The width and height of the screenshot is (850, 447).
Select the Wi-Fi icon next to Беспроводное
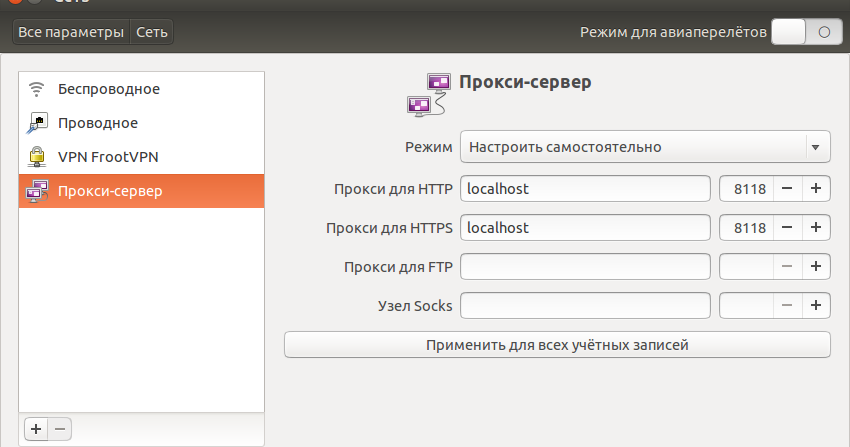click(36, 89)
